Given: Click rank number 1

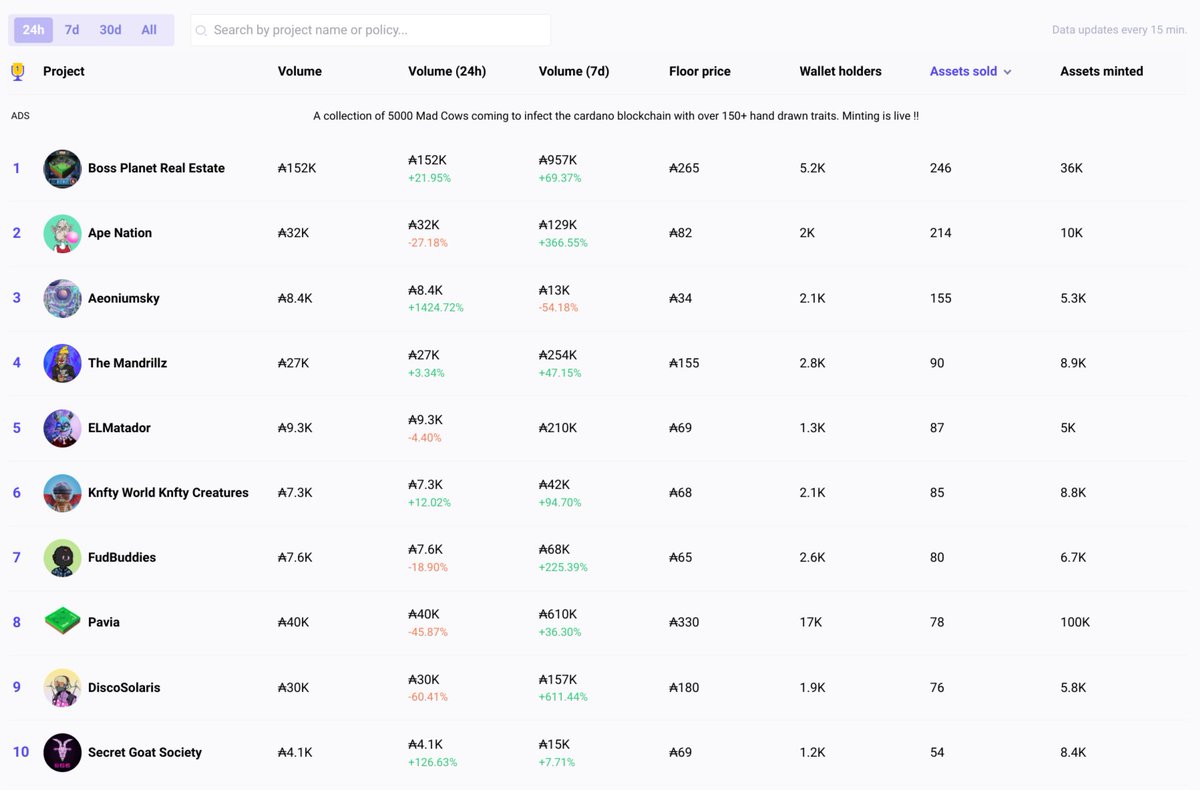Looking at the screenshot, I should click(x=16, y=168).
